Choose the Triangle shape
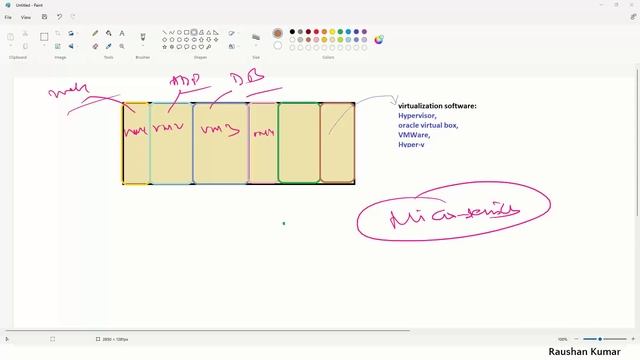 point(209,32)
